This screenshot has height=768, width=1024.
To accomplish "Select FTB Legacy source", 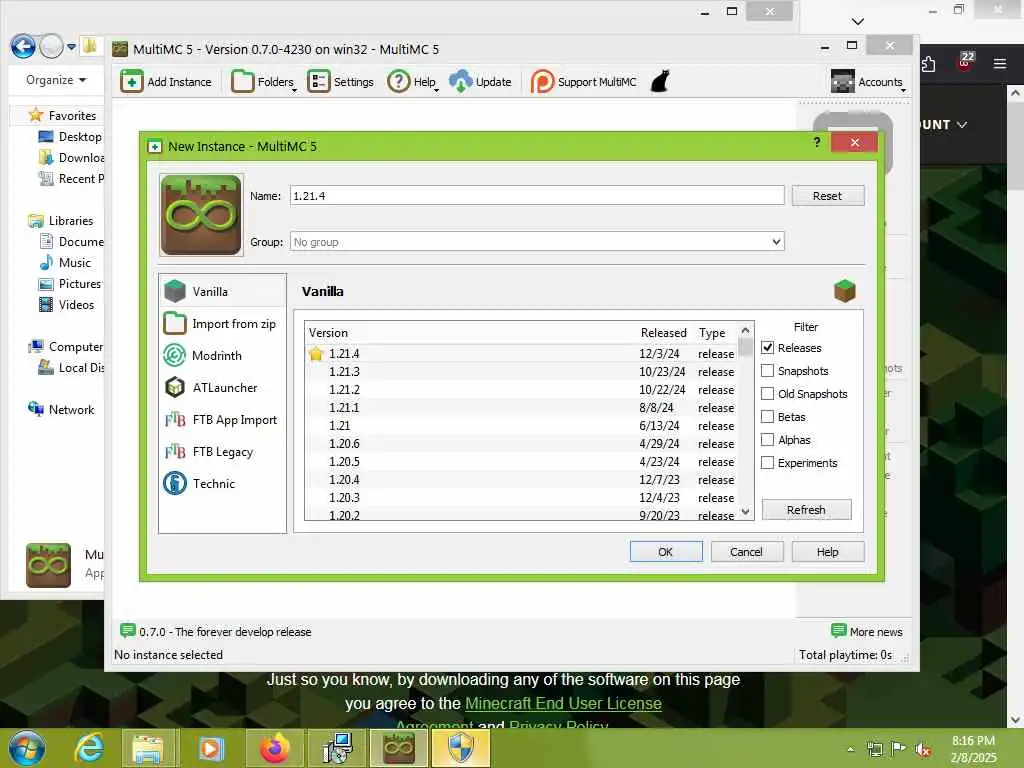I will coord(222,451).
